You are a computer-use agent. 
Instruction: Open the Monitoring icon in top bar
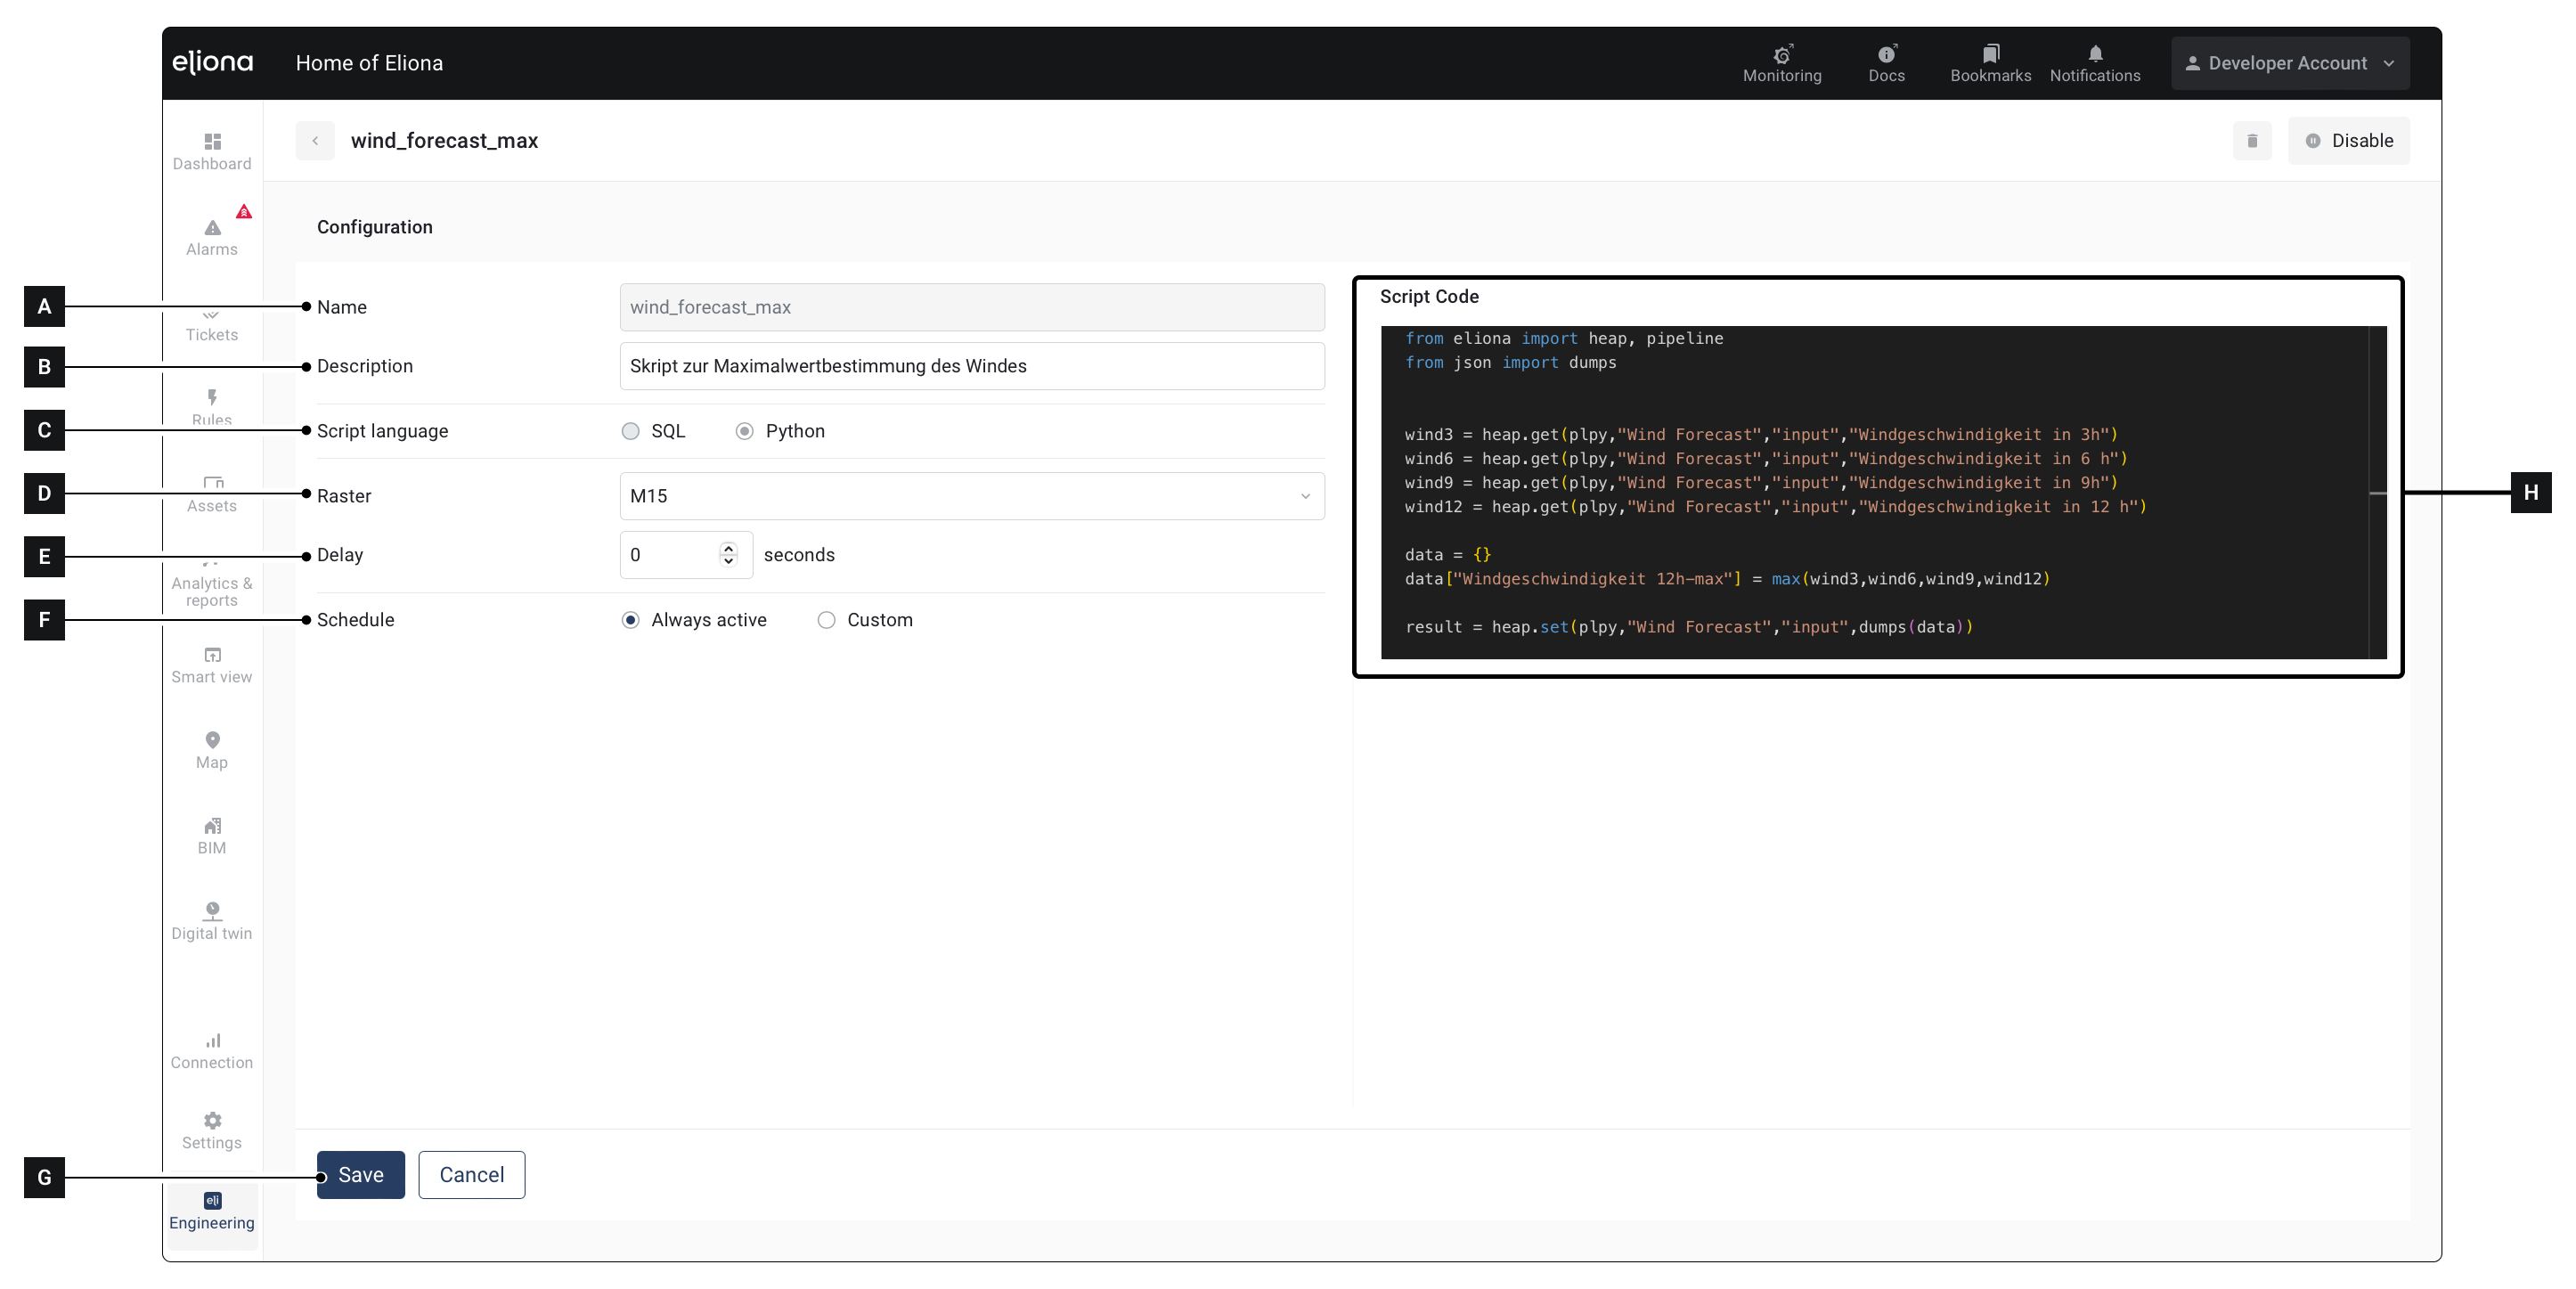click(x=1782, y=63)
